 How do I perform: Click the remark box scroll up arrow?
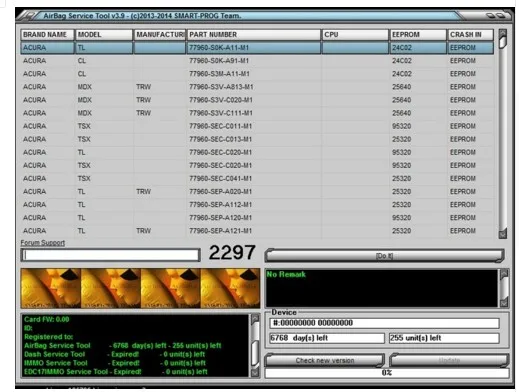[504, 274]
